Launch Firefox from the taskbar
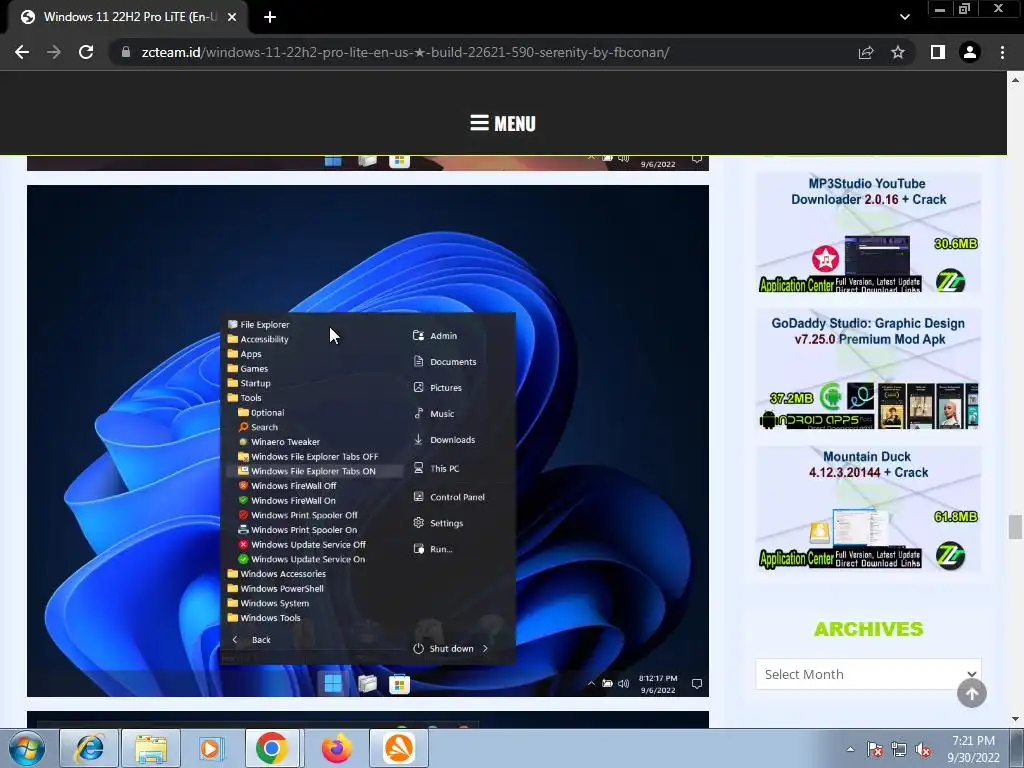The image size is (1024, 768). (336, 748)
